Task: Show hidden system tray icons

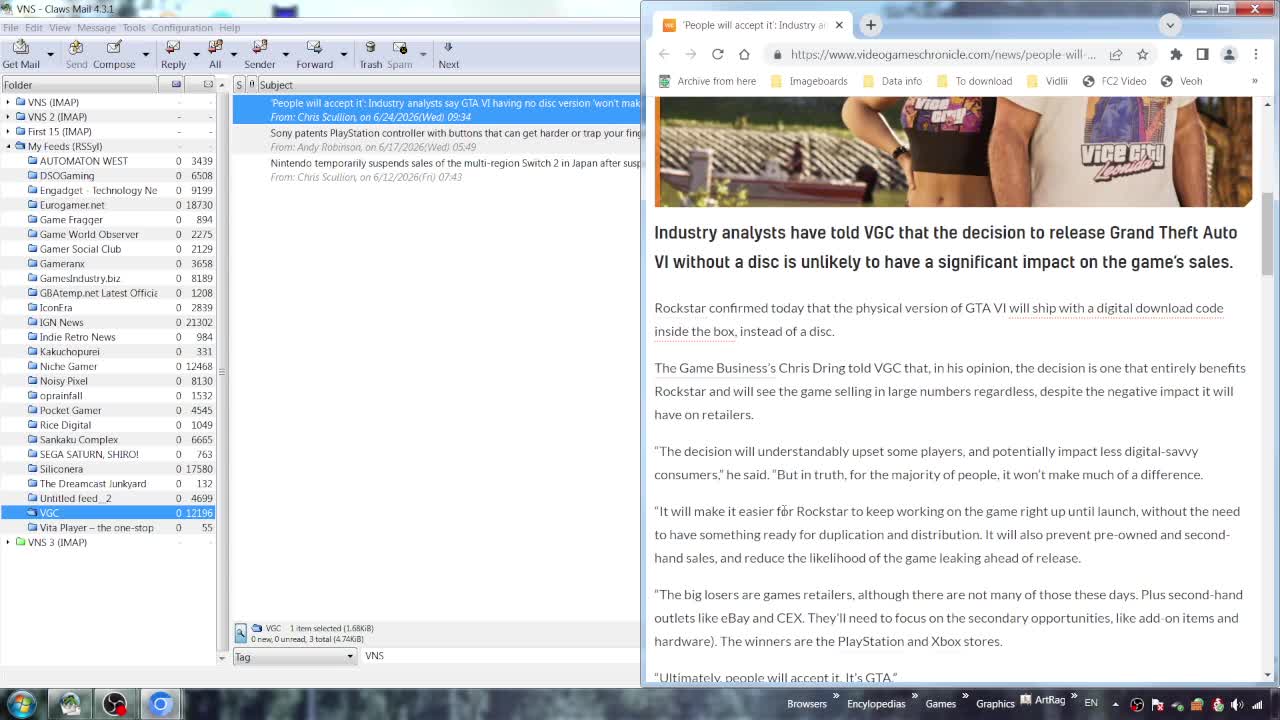Action: pyautogui.click(x=1115, y=704)
